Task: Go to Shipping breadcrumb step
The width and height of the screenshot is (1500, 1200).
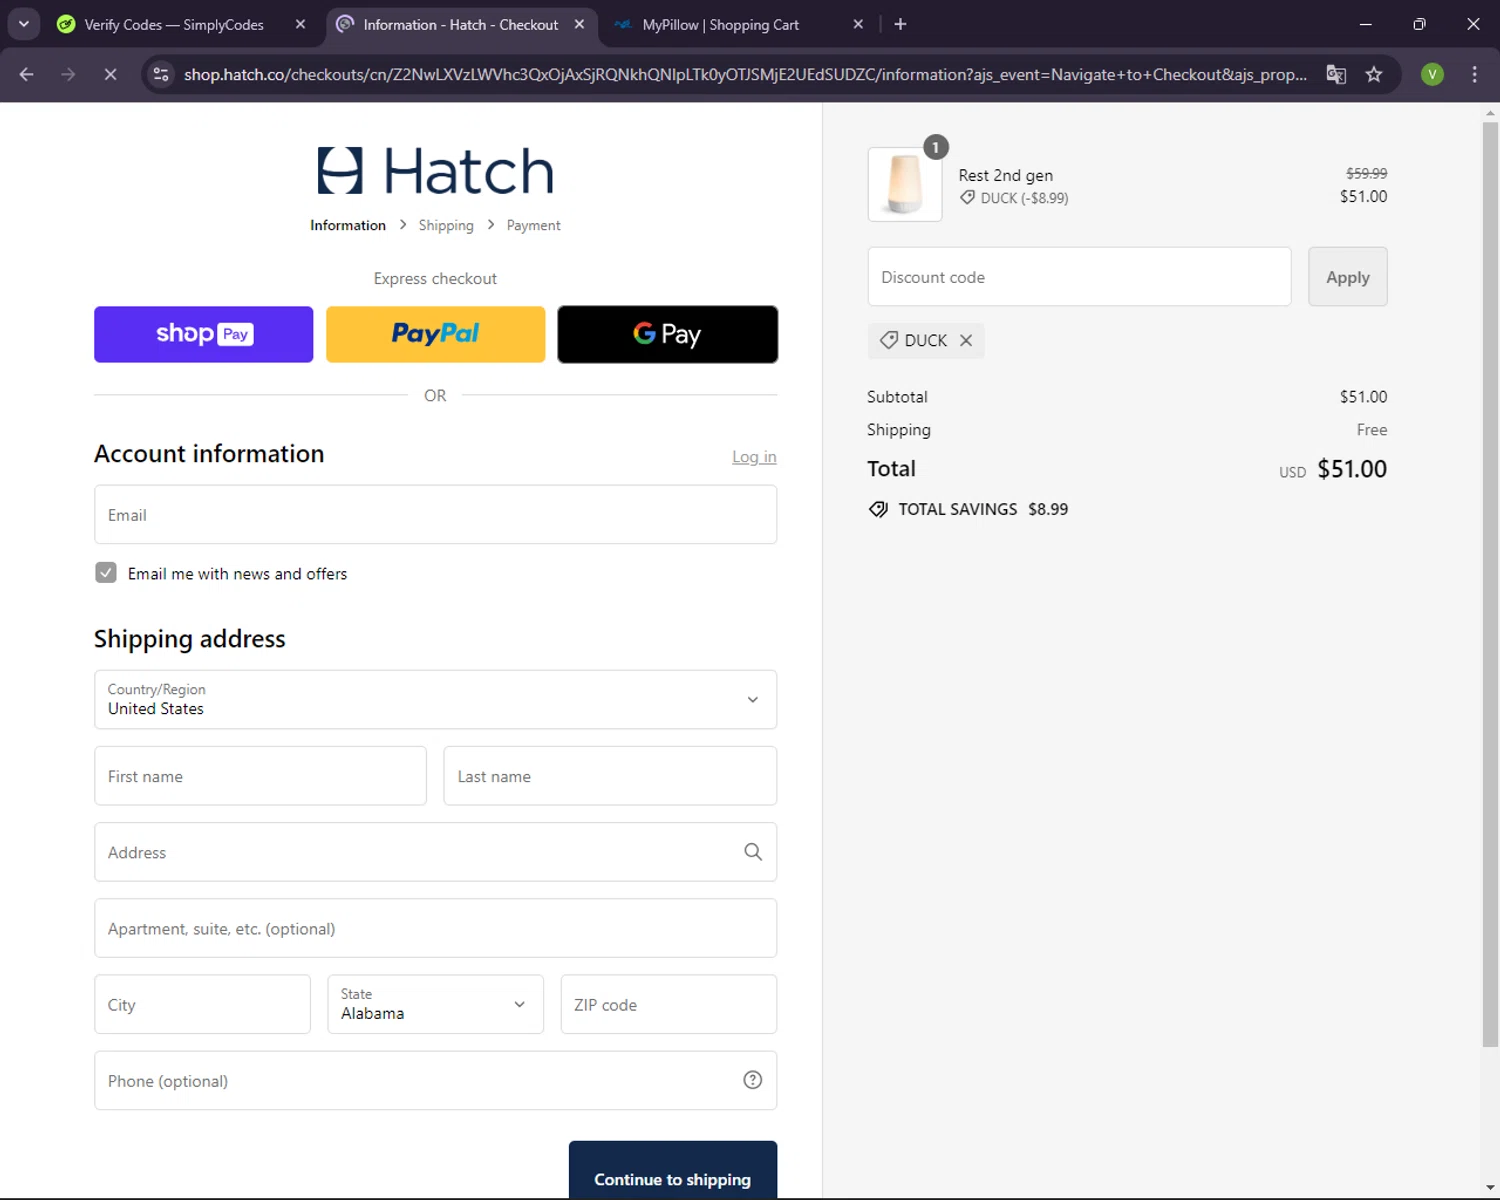Action: pos(446,225)
